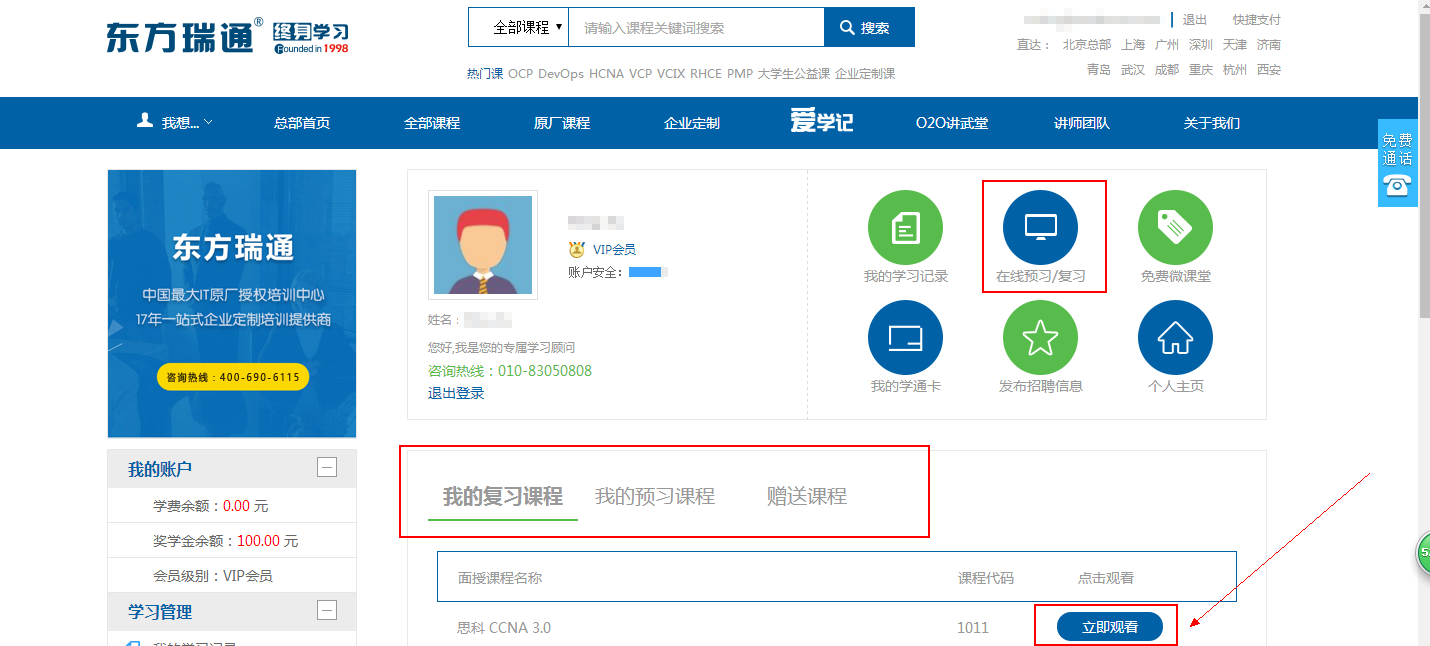Open the 大学生公益课 link
Viewport: 1430px width, 646px height.
click(794, 74)
